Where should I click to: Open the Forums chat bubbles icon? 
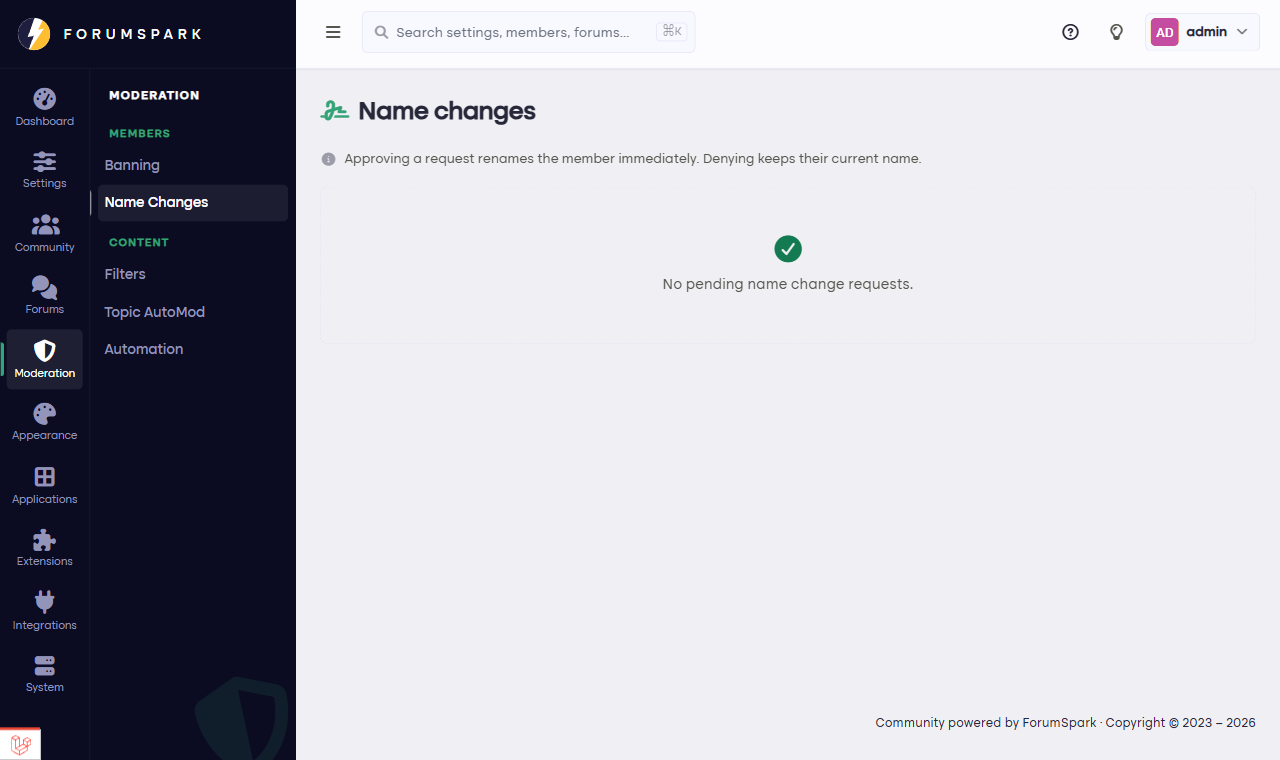click(44, 288)
